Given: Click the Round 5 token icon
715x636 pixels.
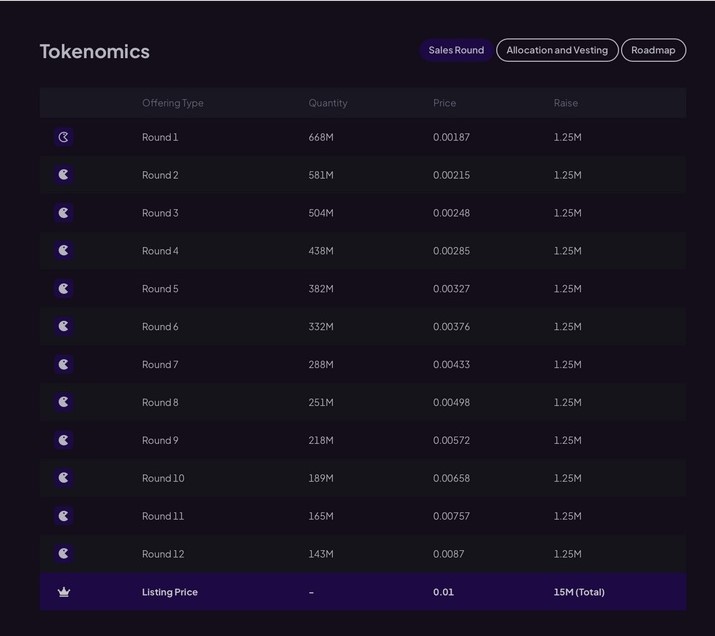Looking at the screenshot, I should pyautogui.click(x=64, y=289).
